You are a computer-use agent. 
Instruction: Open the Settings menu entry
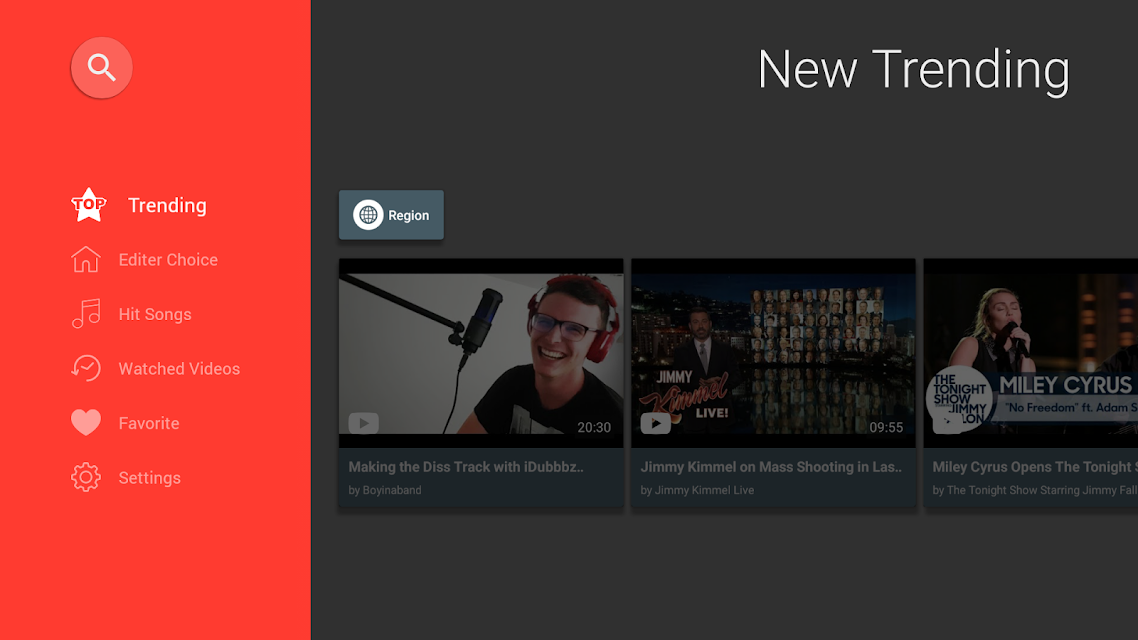(150, 477)
